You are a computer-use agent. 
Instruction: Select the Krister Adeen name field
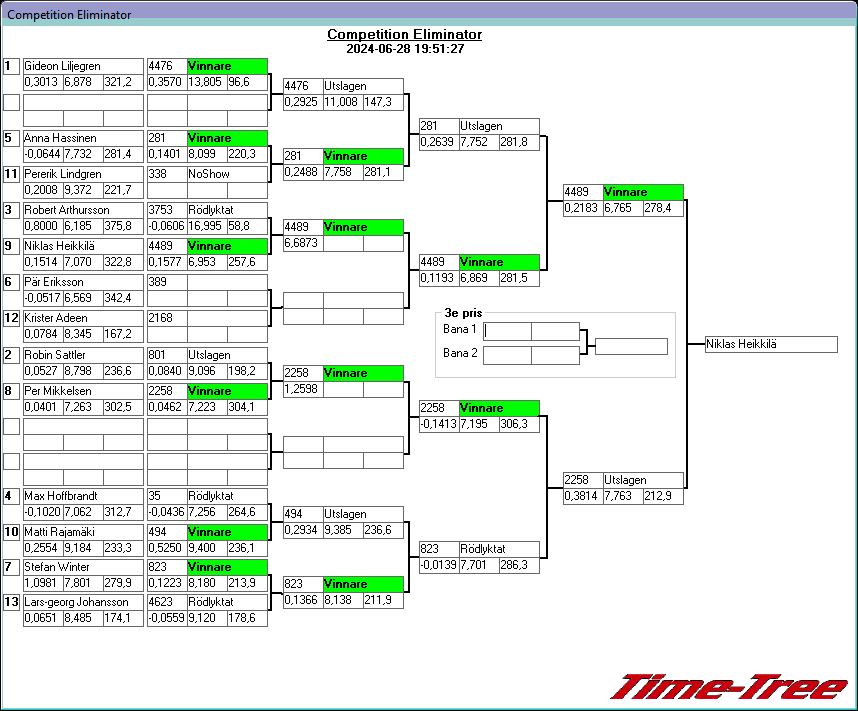[83, 318]
